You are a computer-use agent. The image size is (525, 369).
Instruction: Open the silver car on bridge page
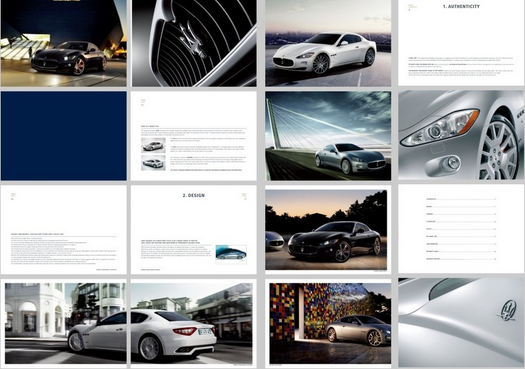[328, 136]
